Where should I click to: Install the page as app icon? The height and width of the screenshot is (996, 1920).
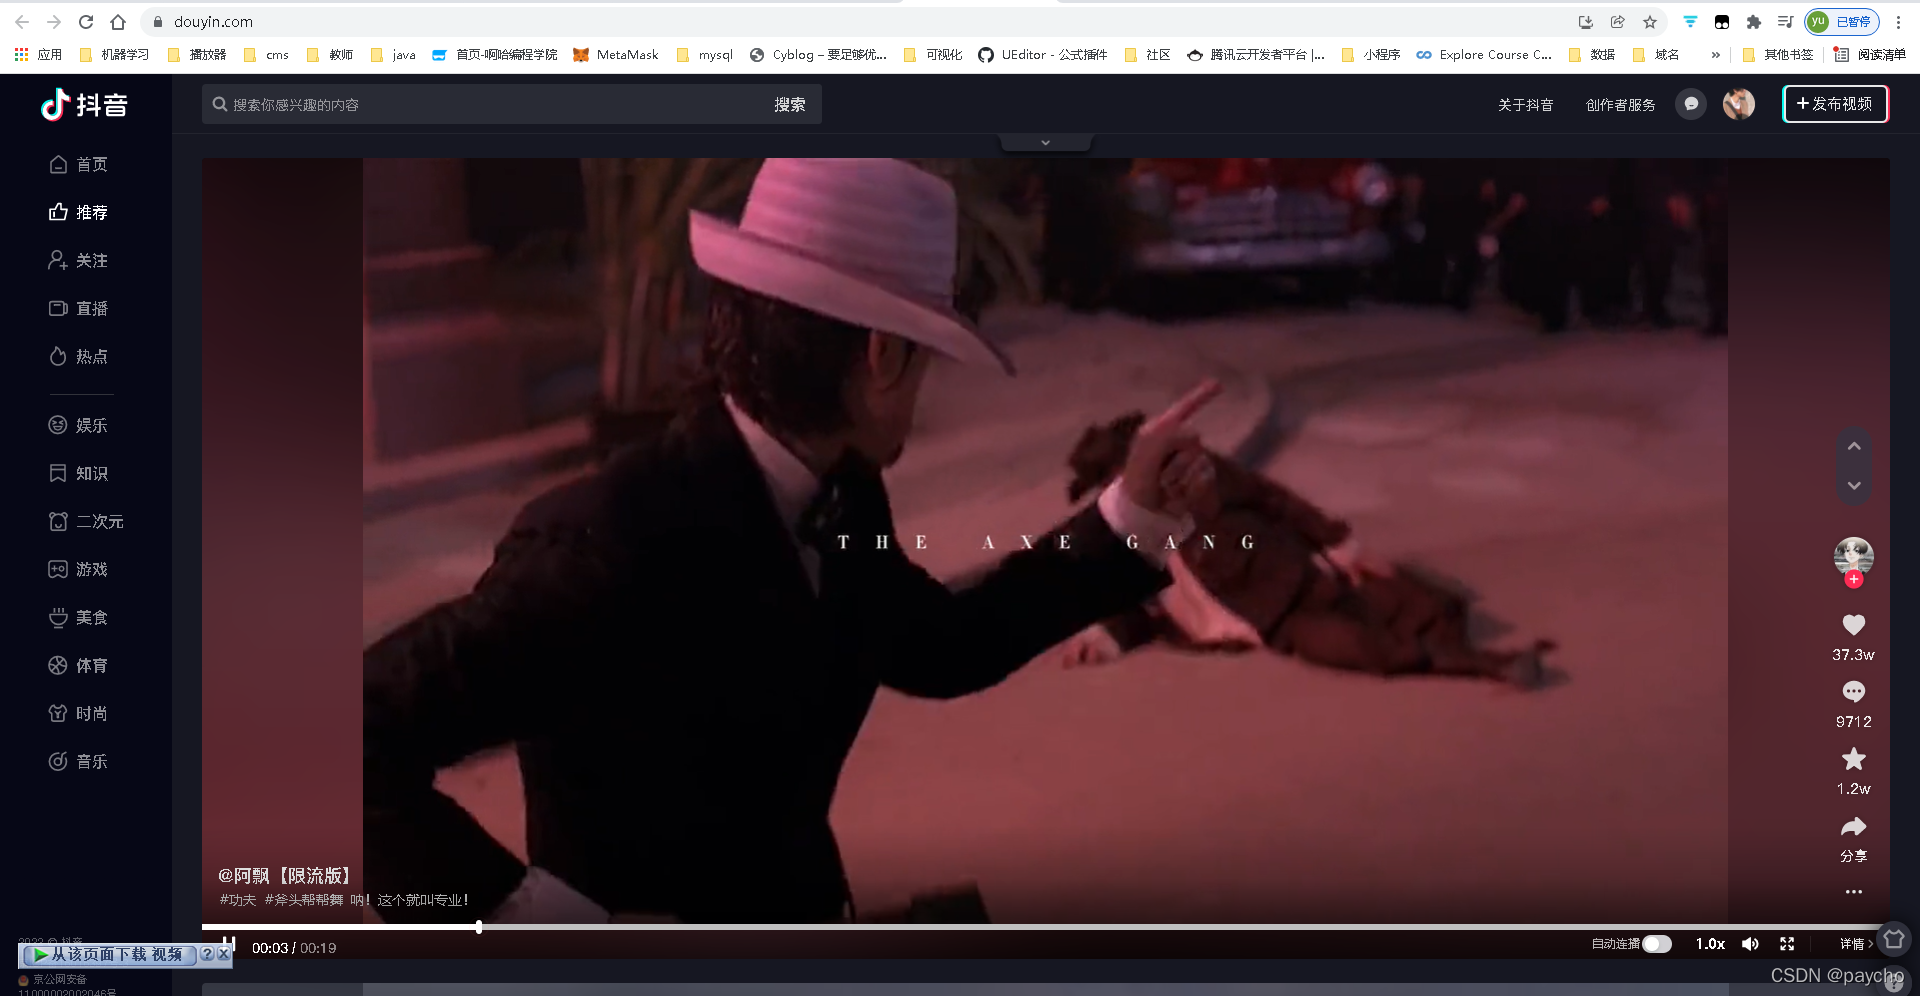1586,21
